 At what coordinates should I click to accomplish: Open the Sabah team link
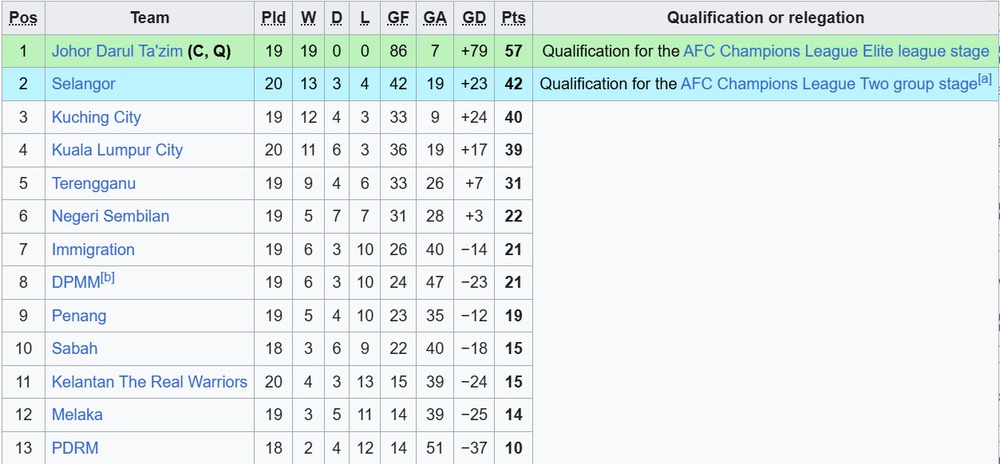tap(74, 348)
